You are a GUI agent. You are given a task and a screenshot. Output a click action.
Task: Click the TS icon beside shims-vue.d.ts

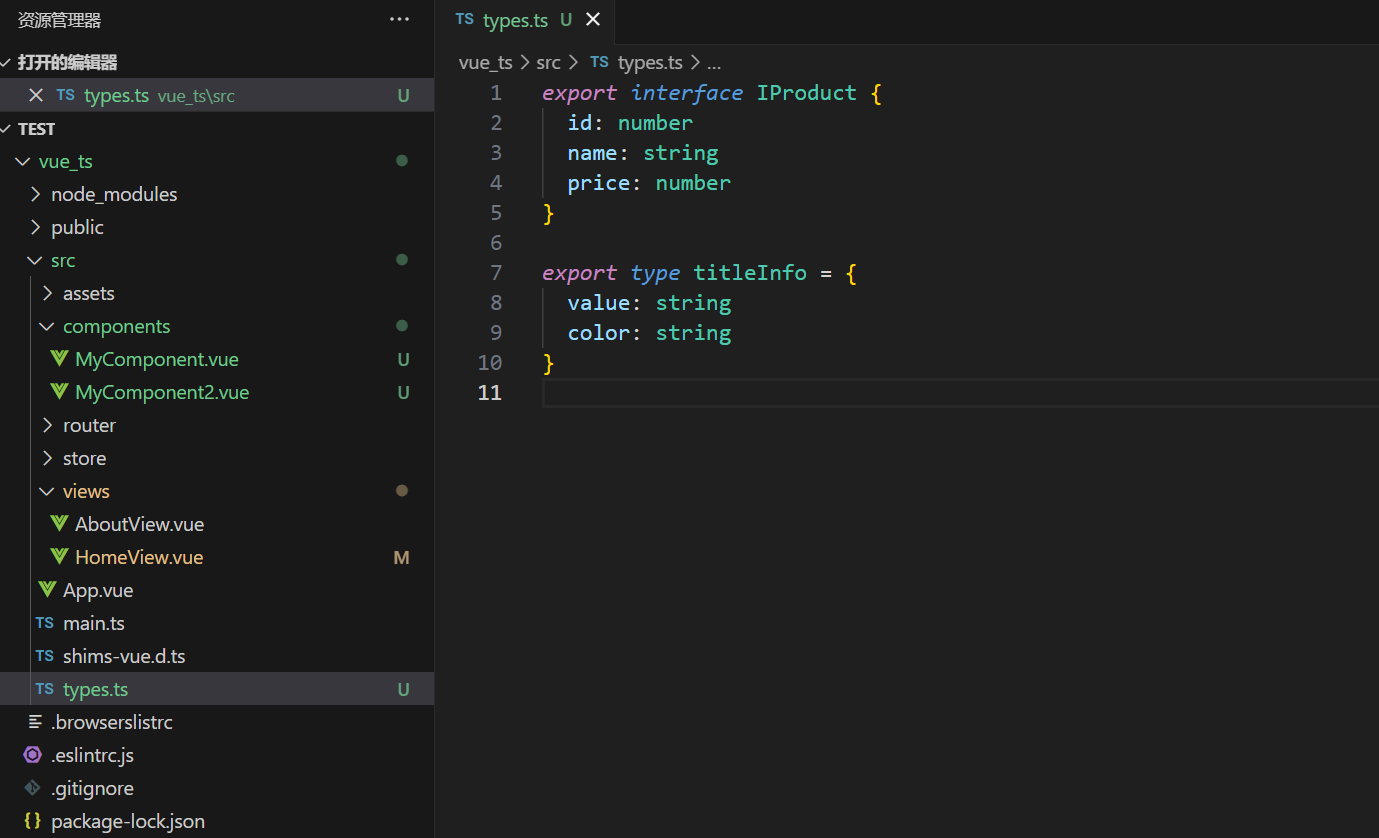pyautogui.click(x=44, y=656)
